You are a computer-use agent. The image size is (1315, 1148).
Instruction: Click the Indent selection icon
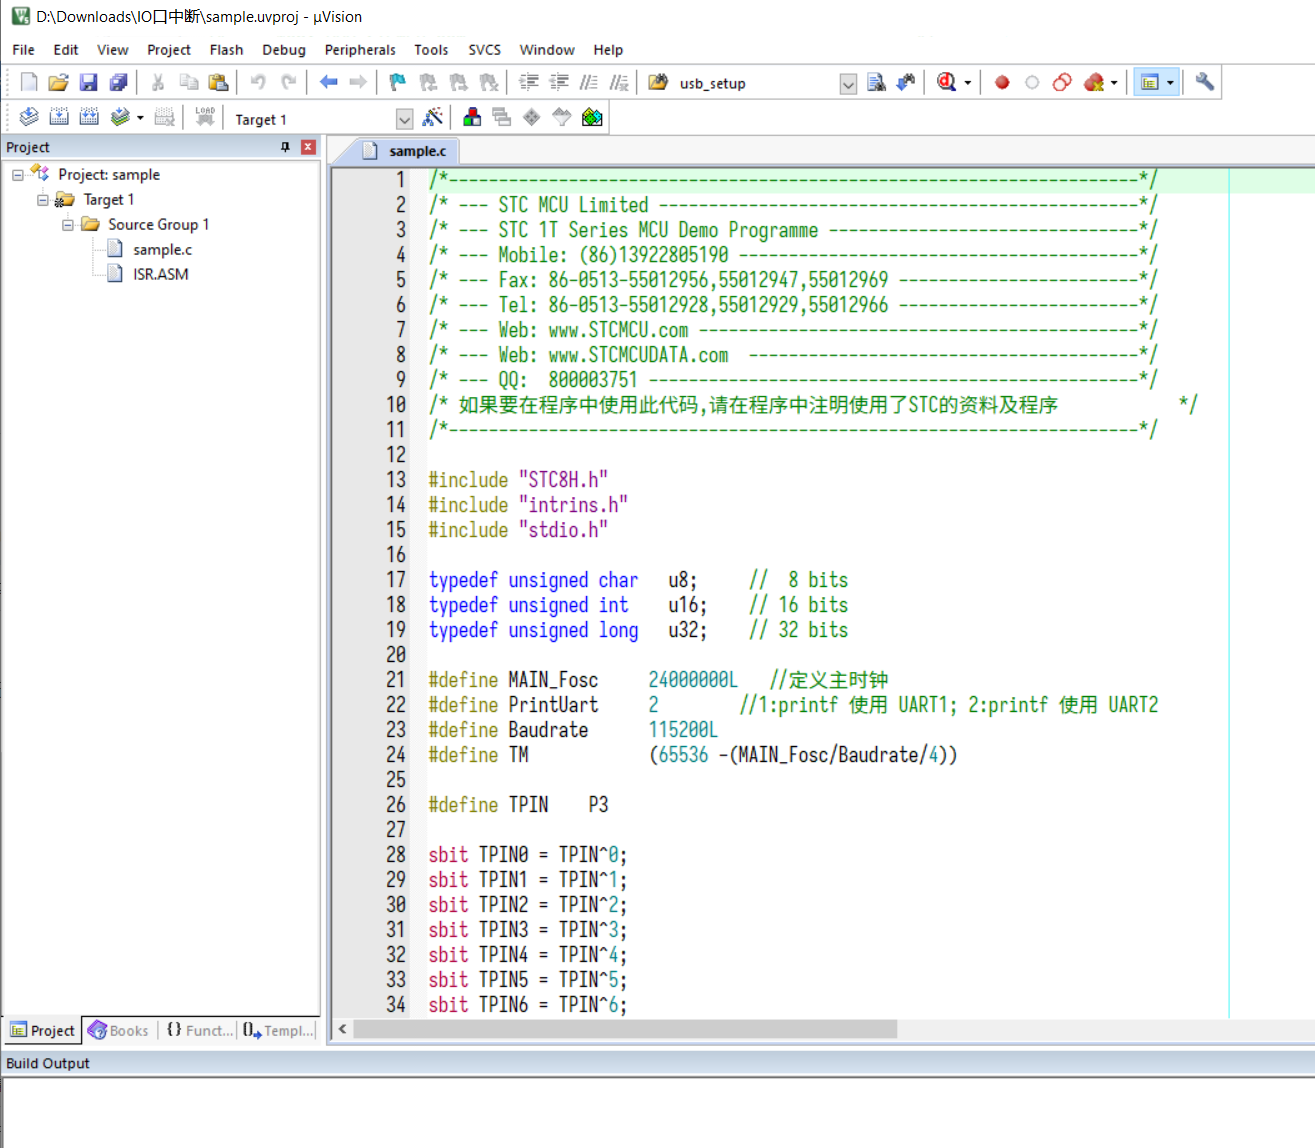click(529, 83)
